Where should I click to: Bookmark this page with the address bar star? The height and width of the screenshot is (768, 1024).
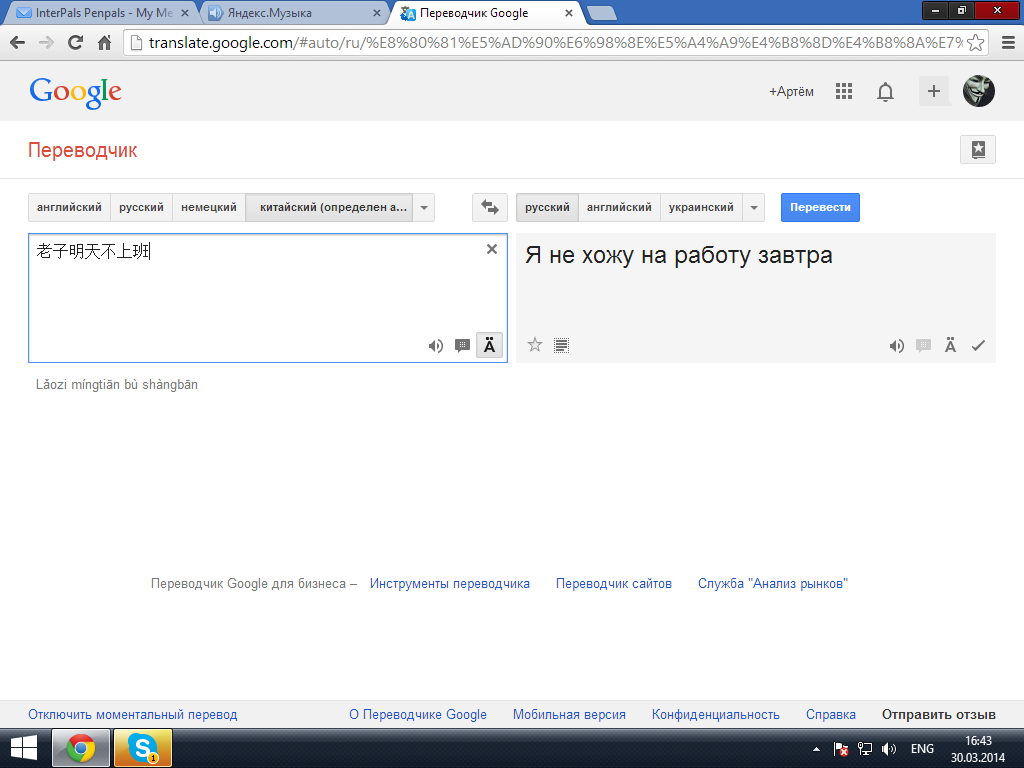(x=975, y=42)
